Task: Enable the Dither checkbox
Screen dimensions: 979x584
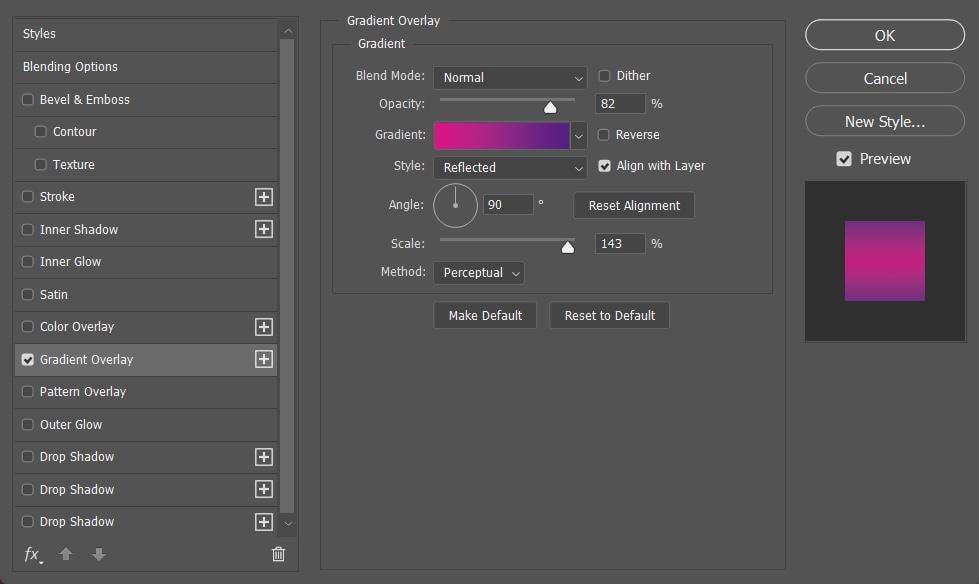Action: (604, 76)
